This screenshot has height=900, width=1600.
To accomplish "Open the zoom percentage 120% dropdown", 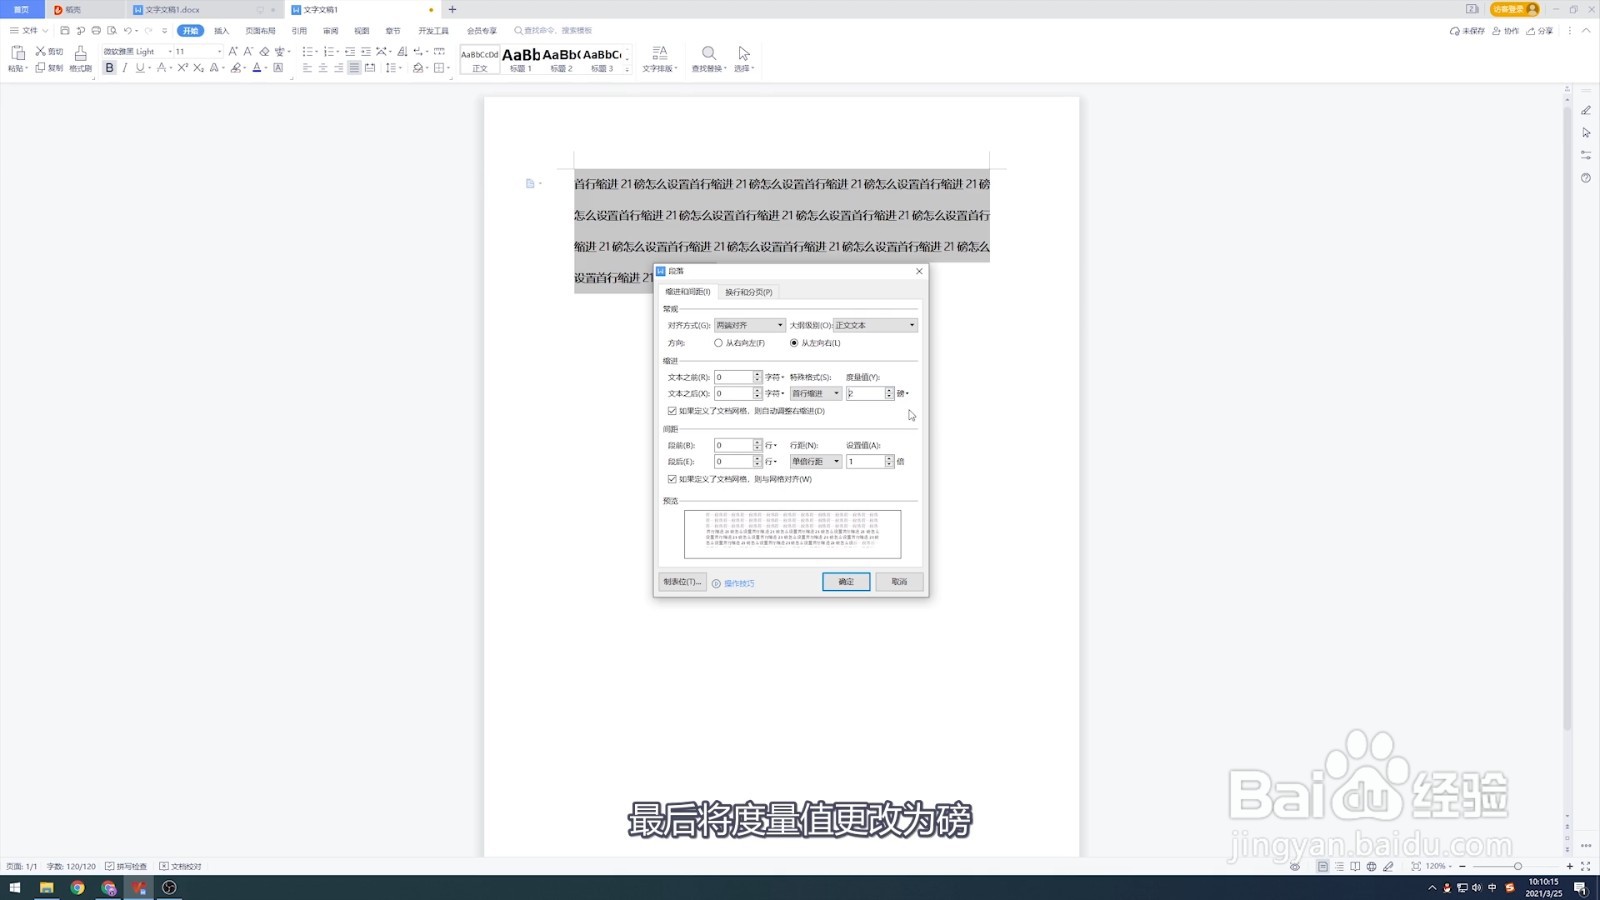I will pos(1438,866).
